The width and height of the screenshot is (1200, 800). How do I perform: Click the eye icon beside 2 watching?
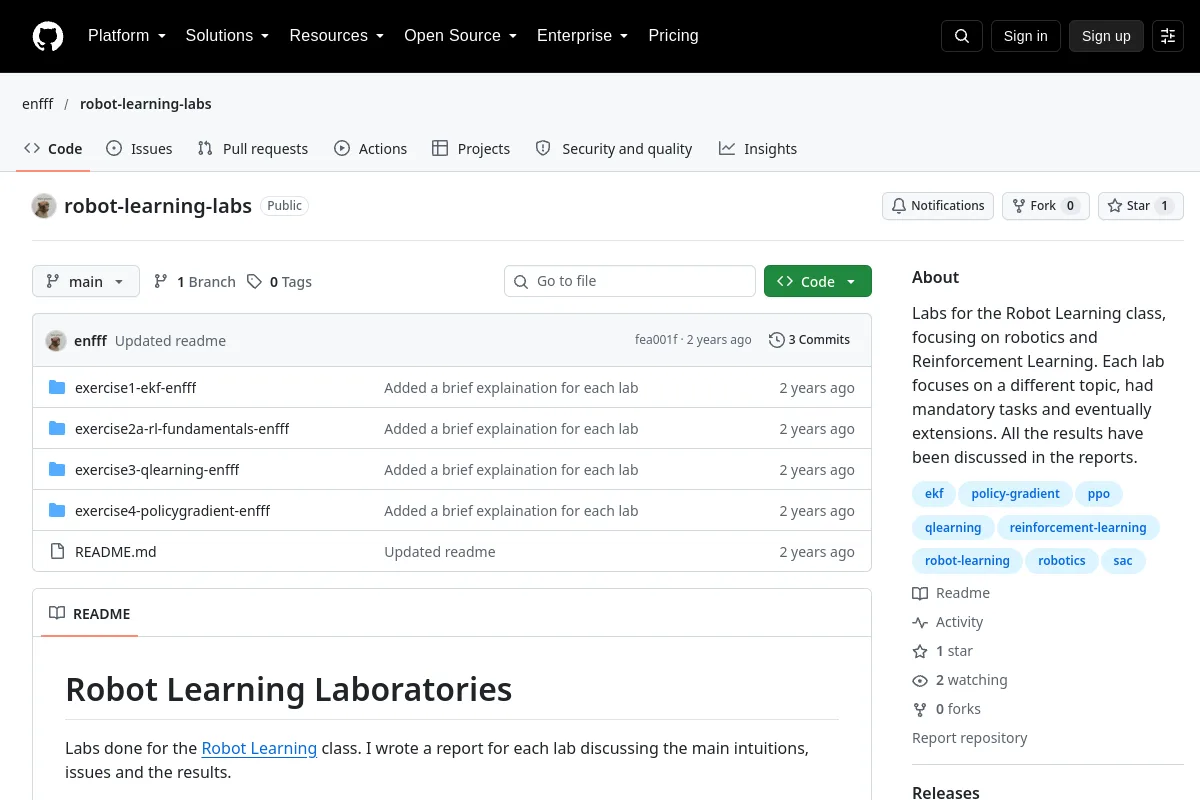[920, 680]
